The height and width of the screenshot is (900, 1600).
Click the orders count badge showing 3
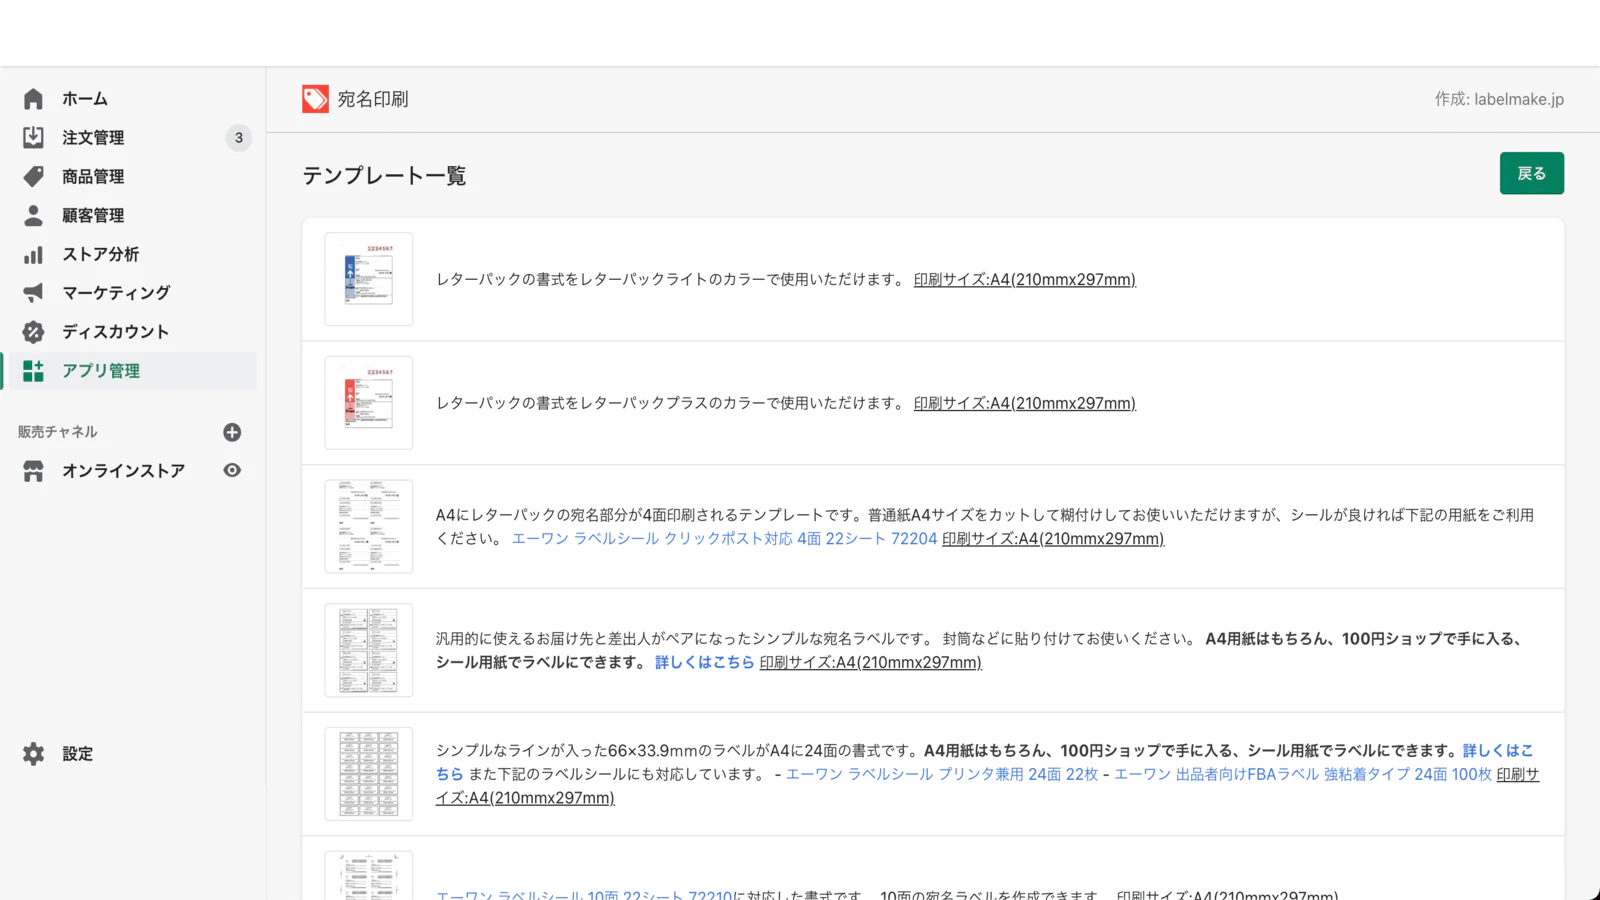click(x=238, y=138)
